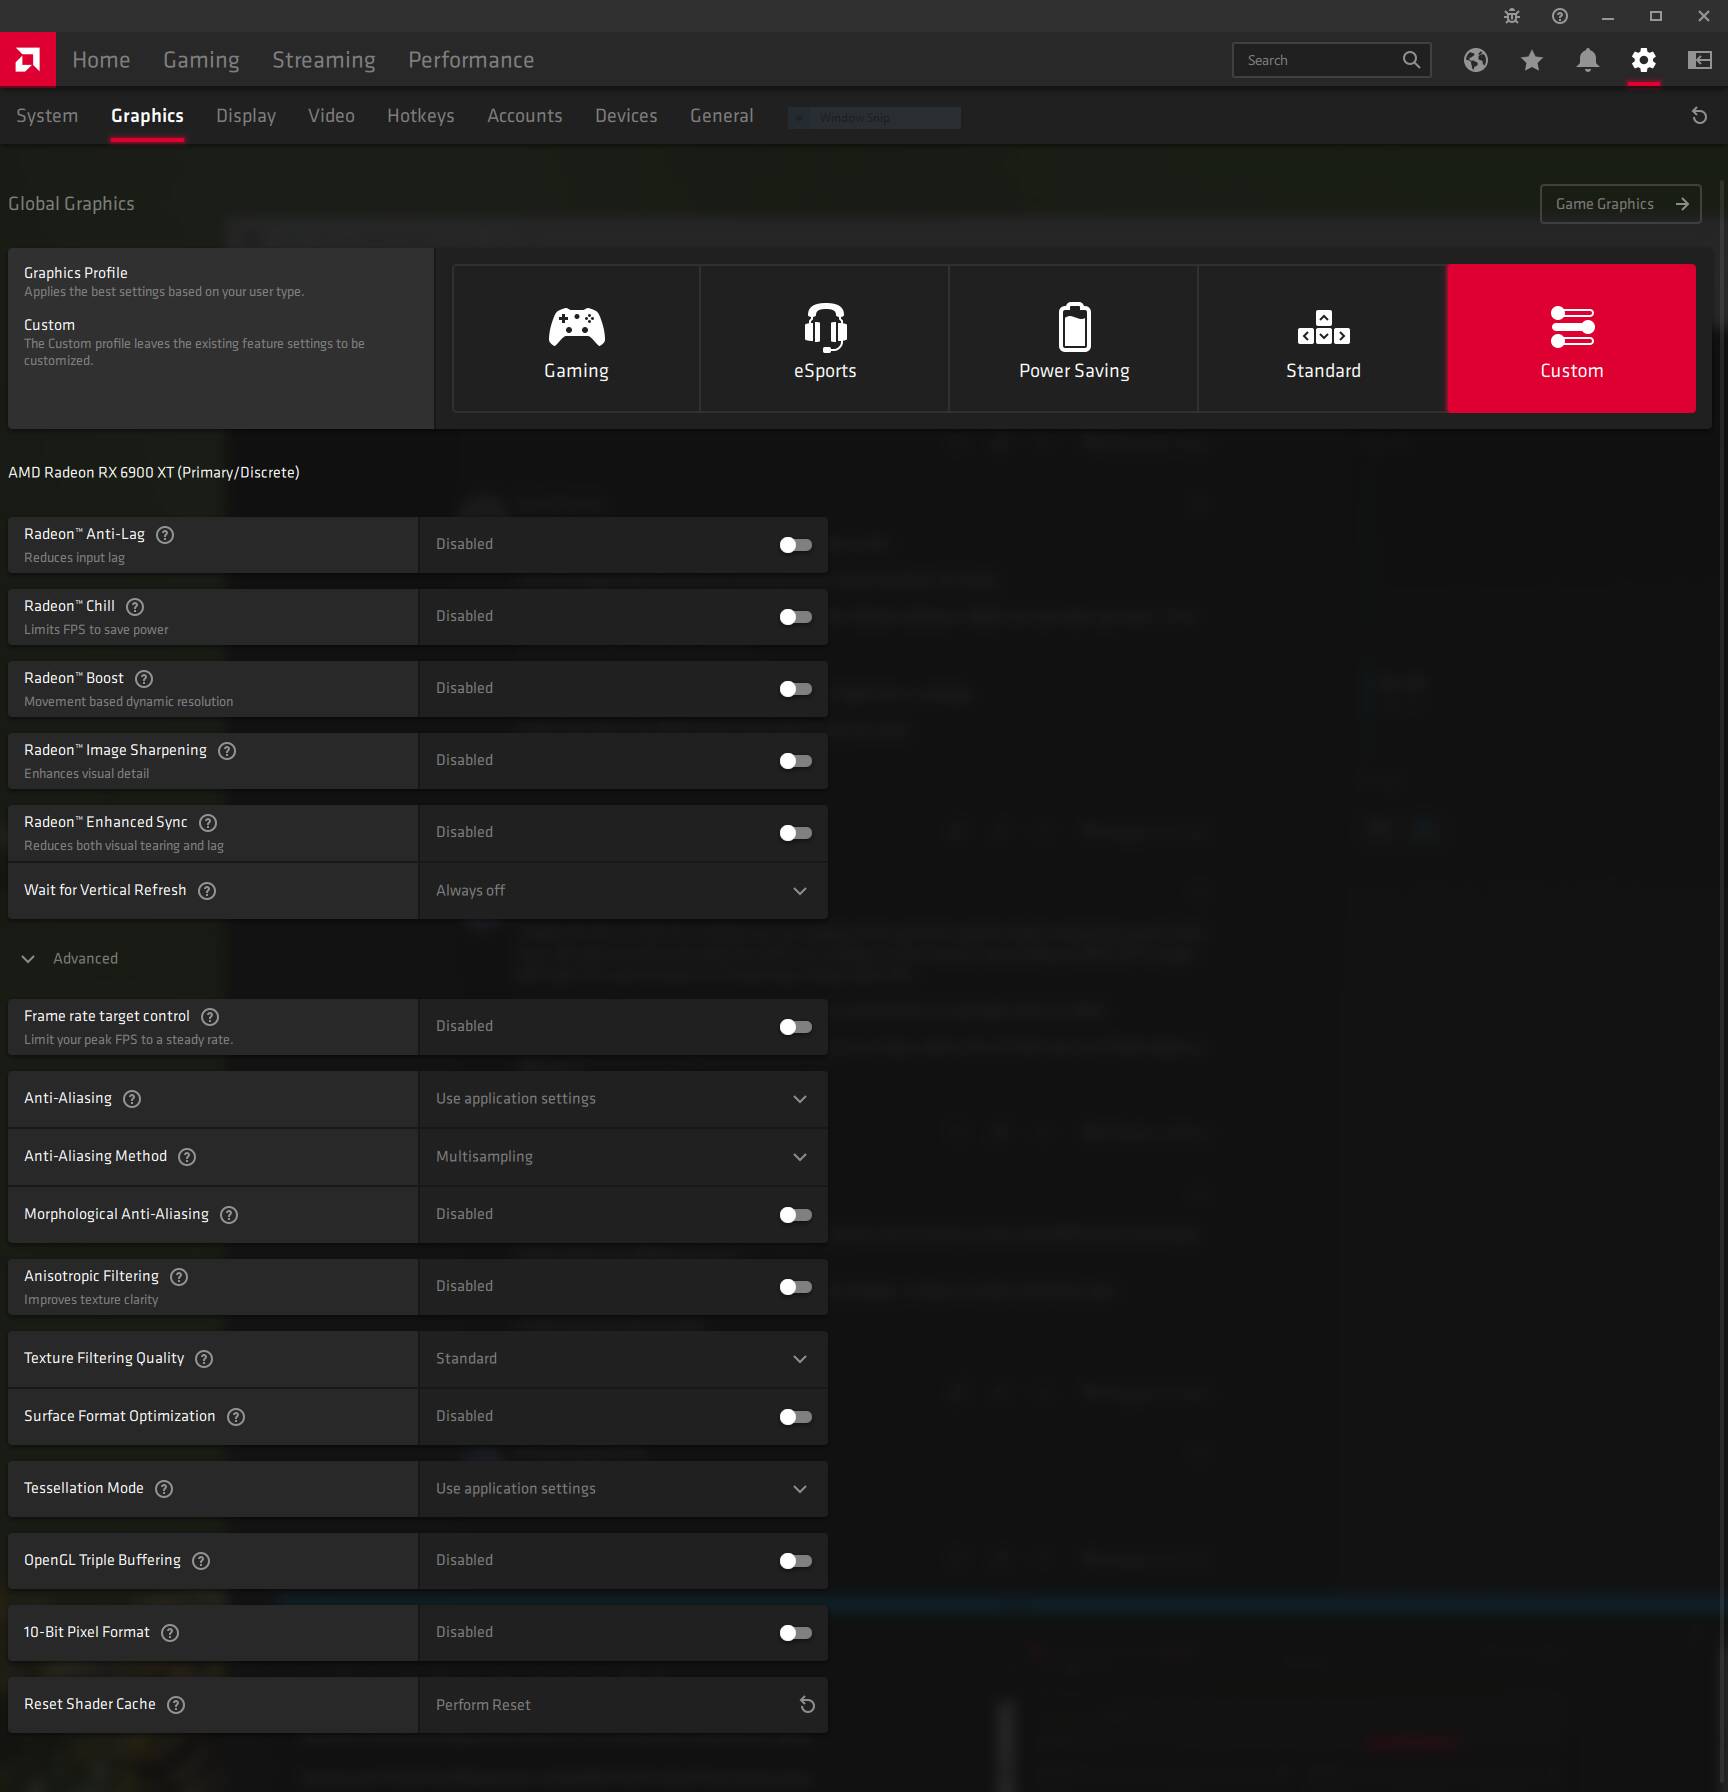Open favorites star icon

(x=1532, y=60)
